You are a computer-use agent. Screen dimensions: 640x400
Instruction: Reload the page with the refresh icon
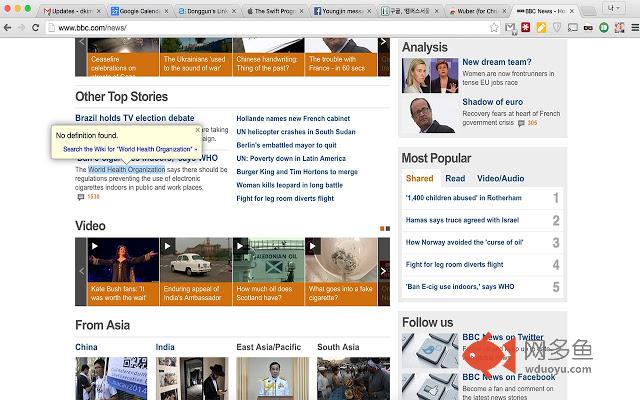pyautogui.click(x=37, y=27)
